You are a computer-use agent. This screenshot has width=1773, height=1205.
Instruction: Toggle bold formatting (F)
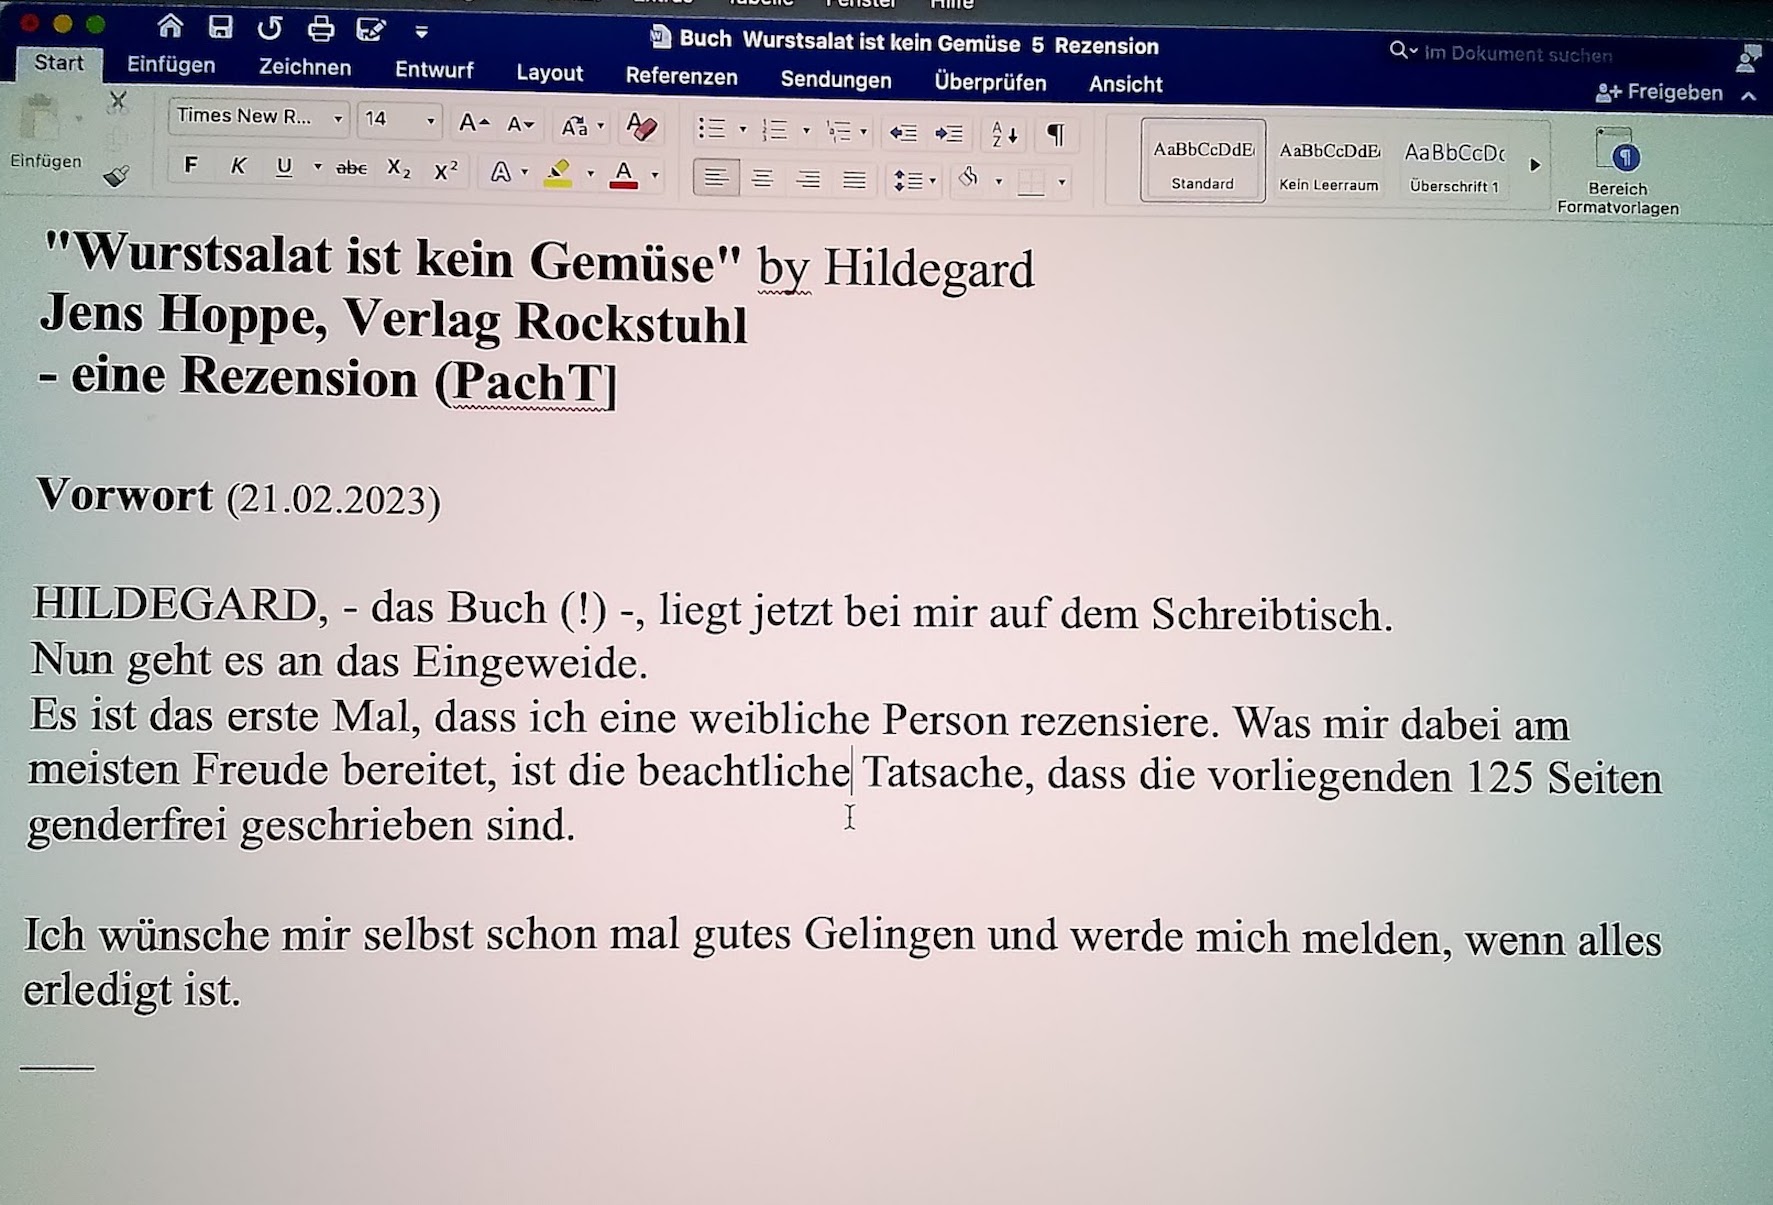[190, 166]
